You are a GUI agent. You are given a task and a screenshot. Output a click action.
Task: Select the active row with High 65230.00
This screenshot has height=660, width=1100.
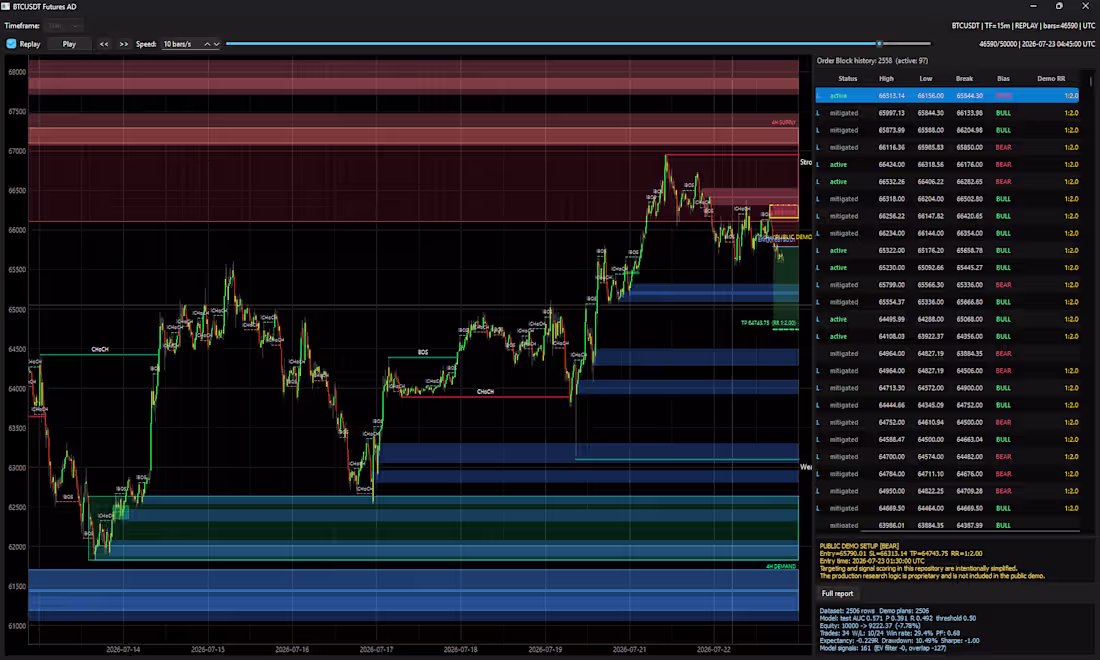(x=947, y=267)
